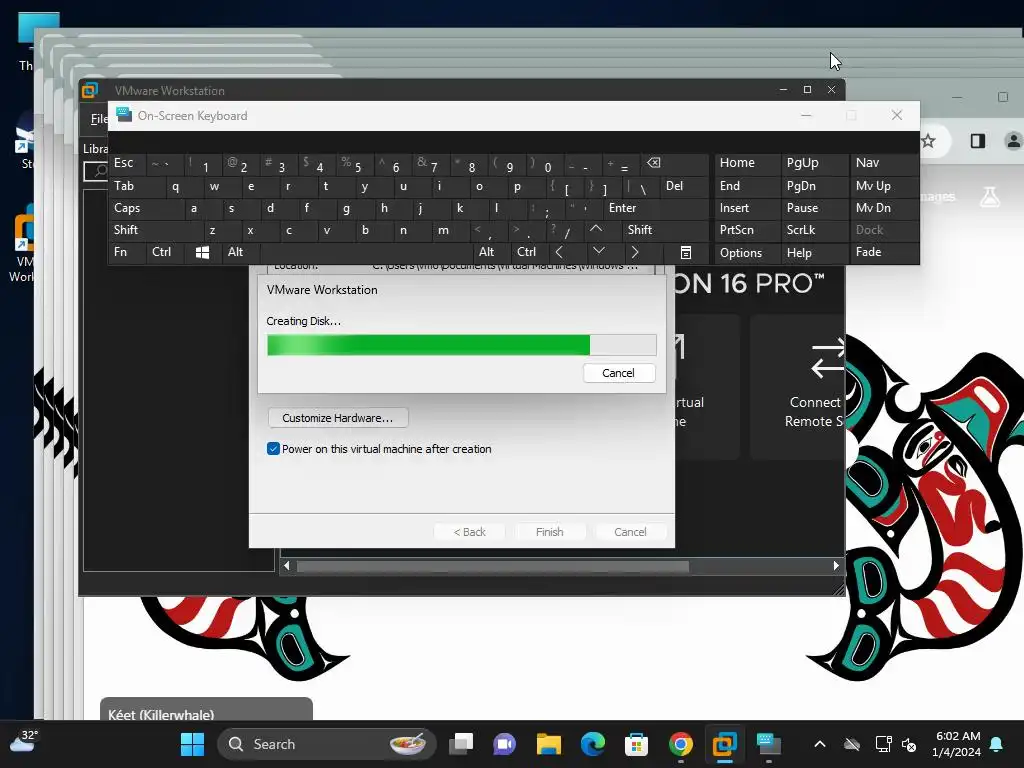Open Task View from the taskbar

[x=461, y=744]
